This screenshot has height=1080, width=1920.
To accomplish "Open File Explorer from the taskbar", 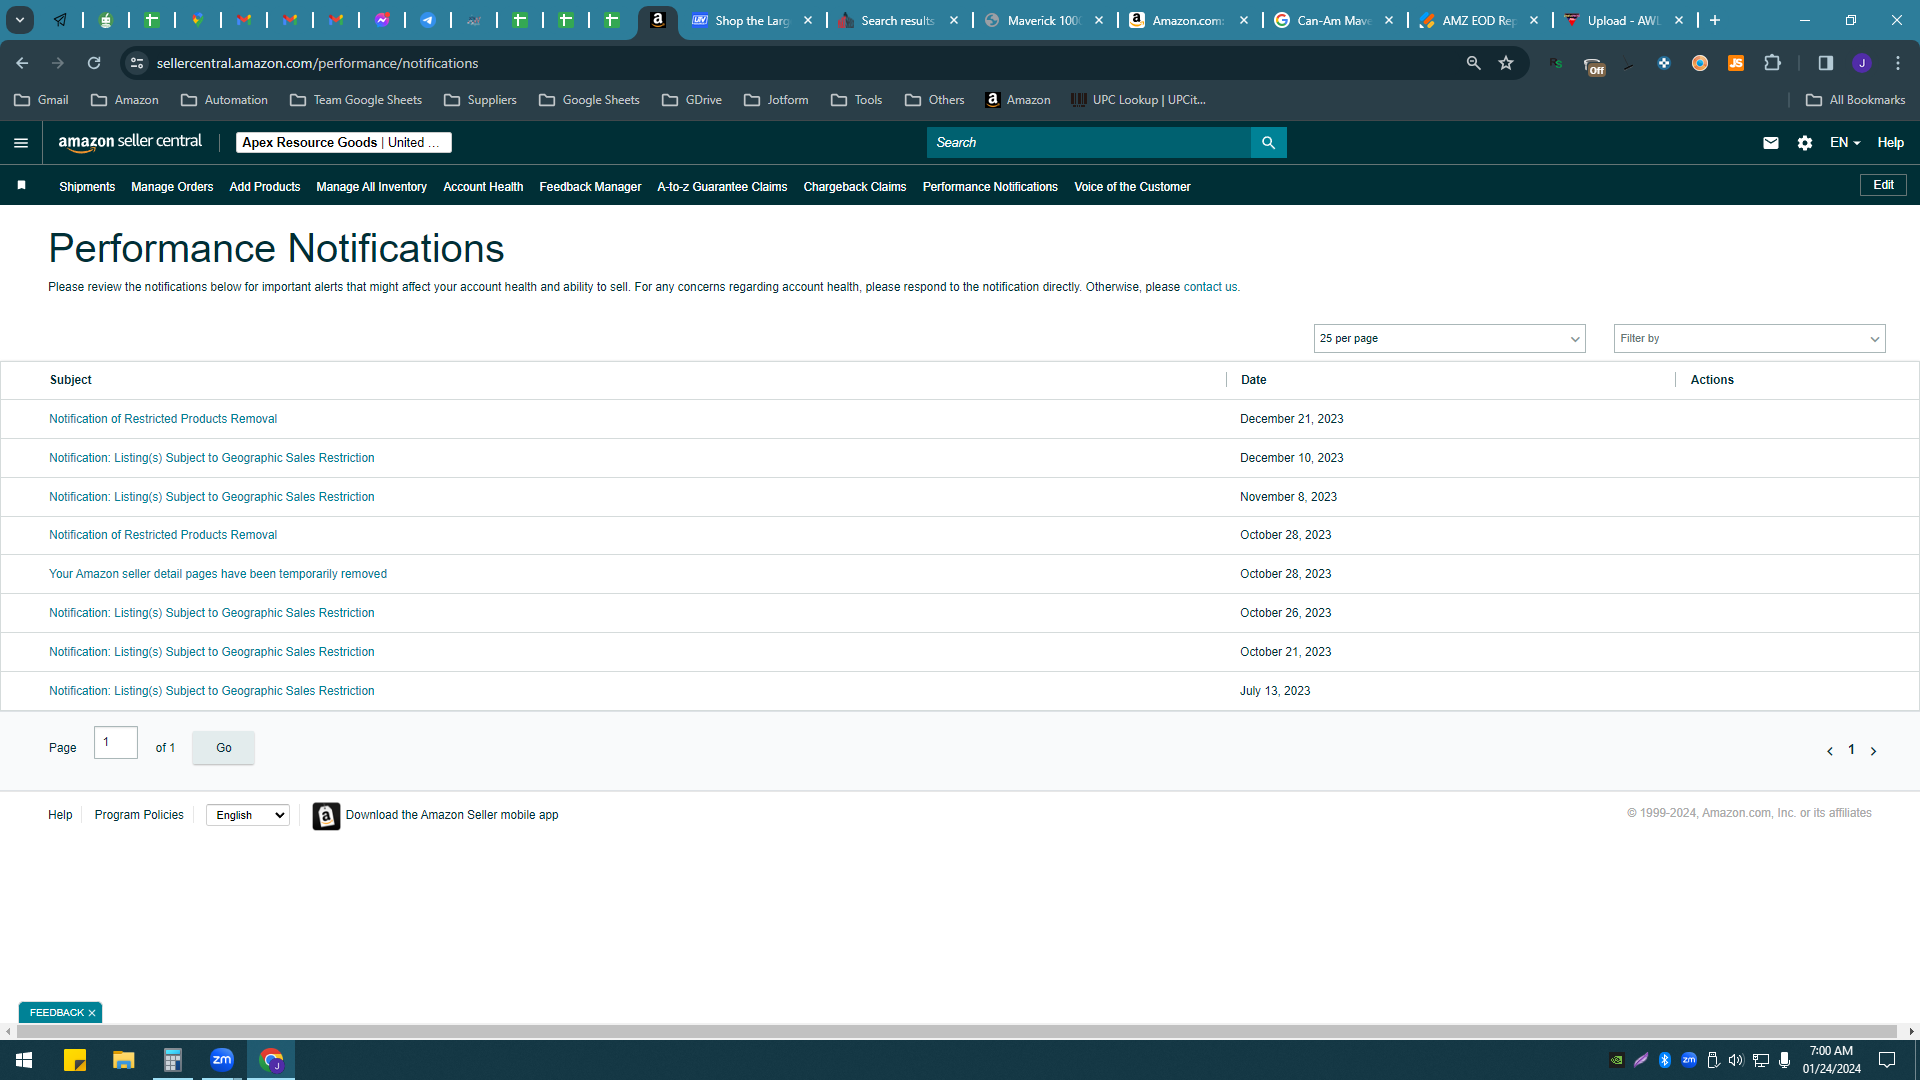I will pos(123,1060).
